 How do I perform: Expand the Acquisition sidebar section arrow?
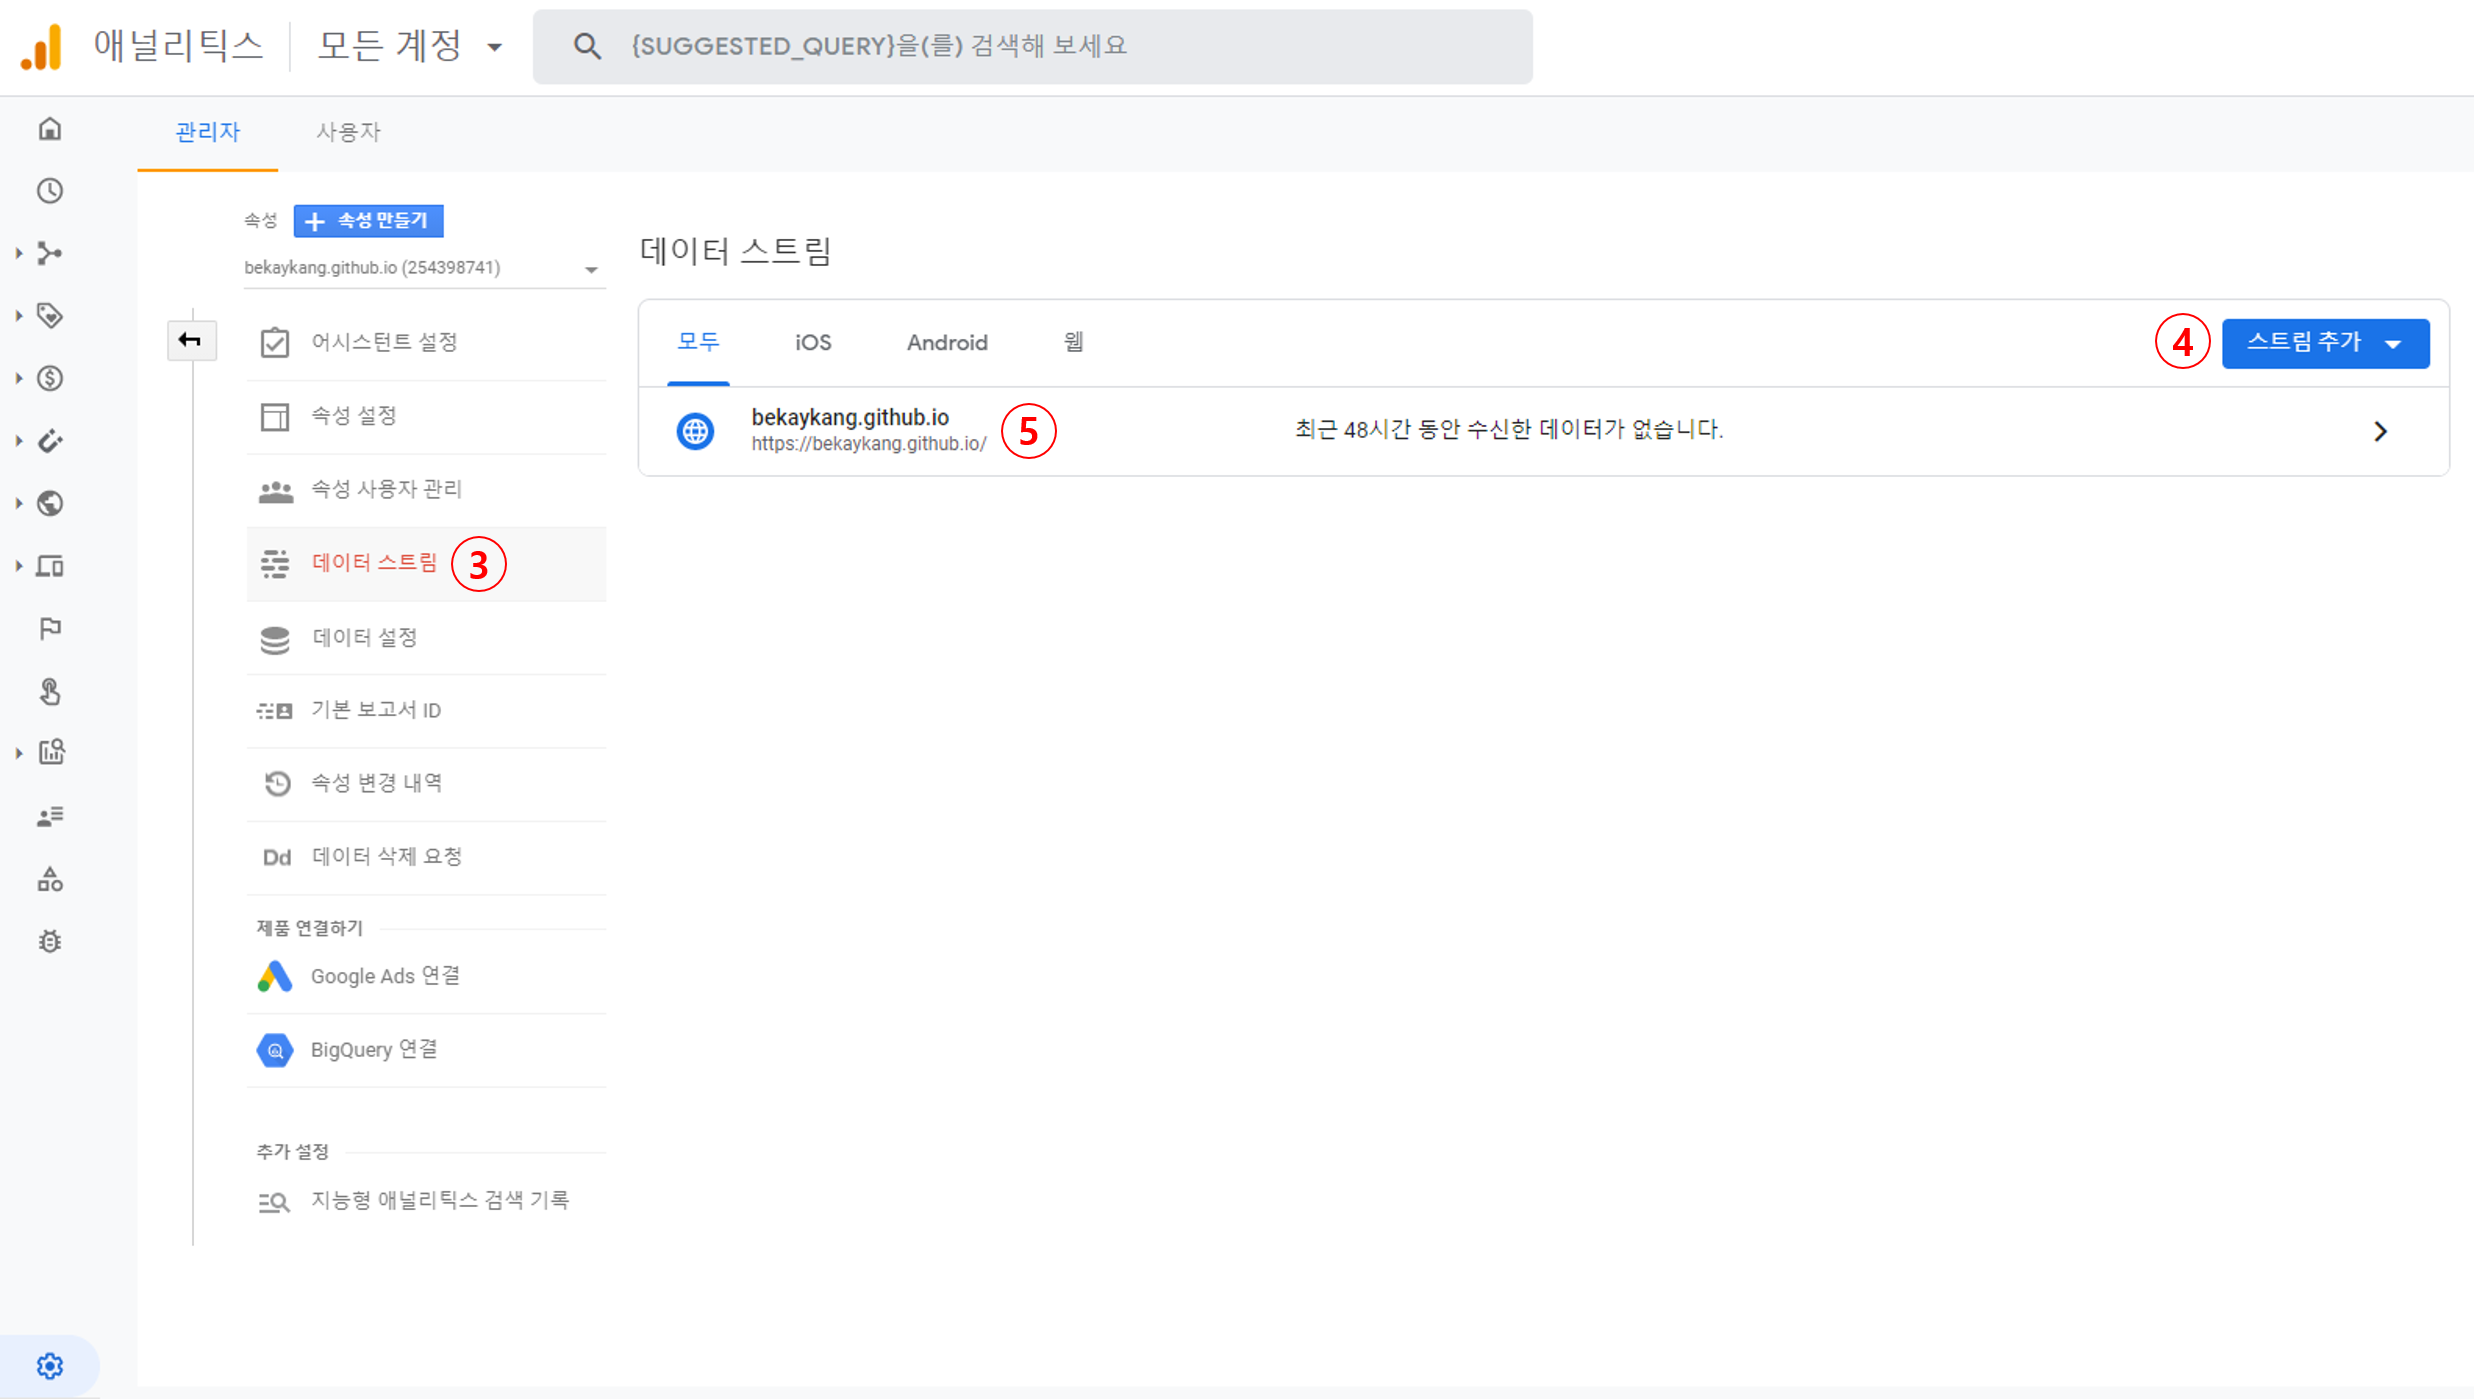[19, 254]
